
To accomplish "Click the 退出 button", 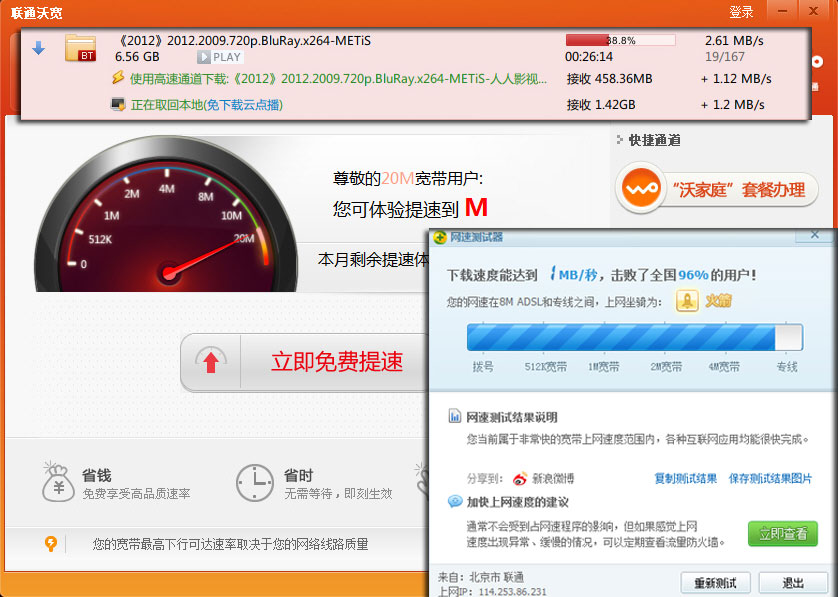I will point(793,583).
